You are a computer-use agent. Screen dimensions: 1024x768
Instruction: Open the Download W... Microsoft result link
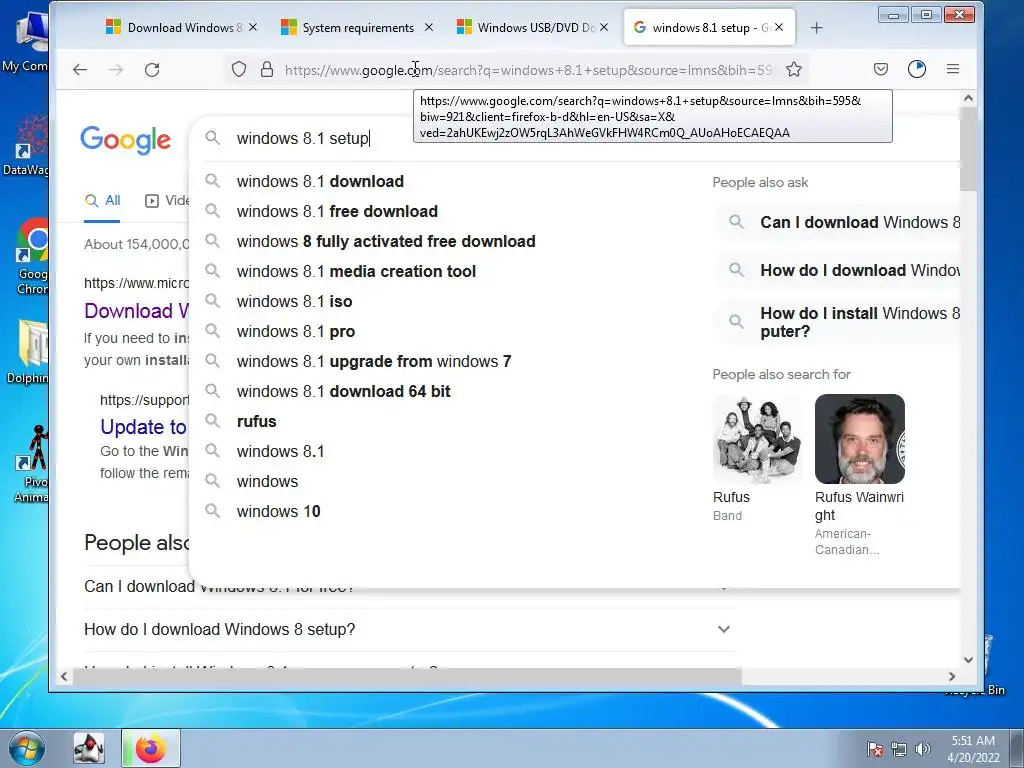coord(136,311)
